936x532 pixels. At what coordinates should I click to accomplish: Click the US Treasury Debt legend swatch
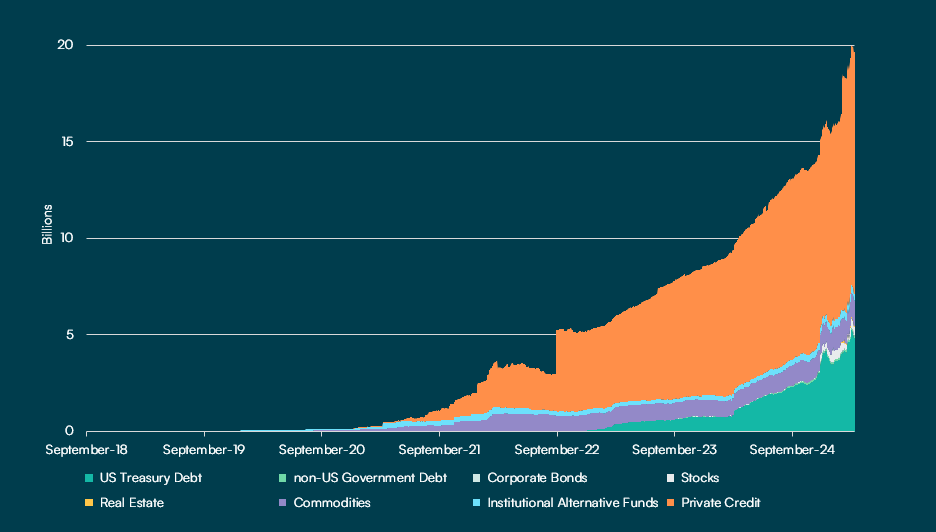click(91, 478)
